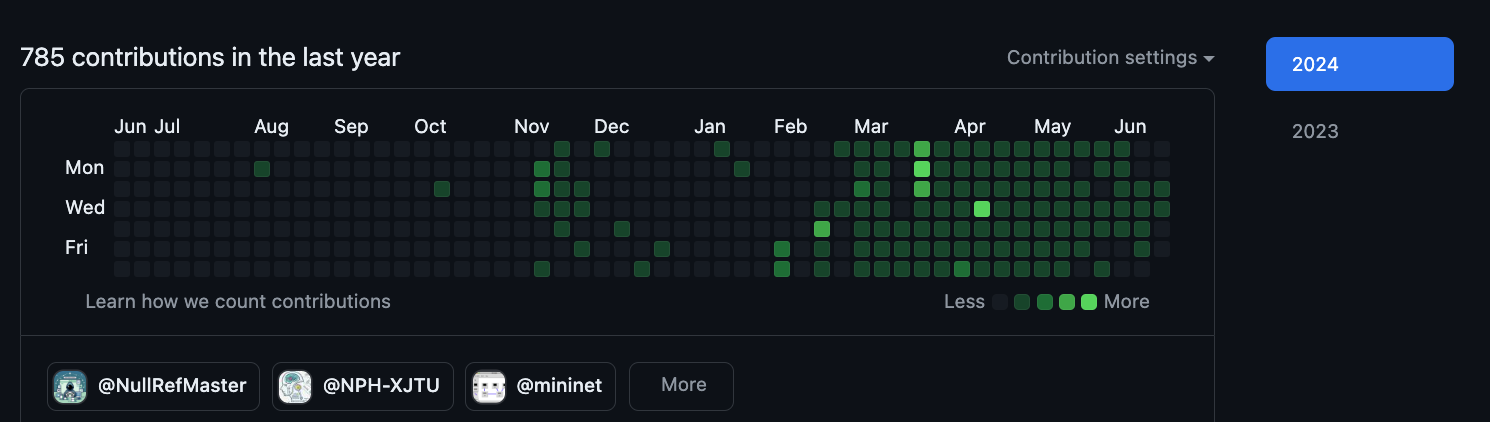Click the caret arrow beside Contribution settings
The height and width of the screenshot is (422, 1490).
click(x=1209, y=59)
